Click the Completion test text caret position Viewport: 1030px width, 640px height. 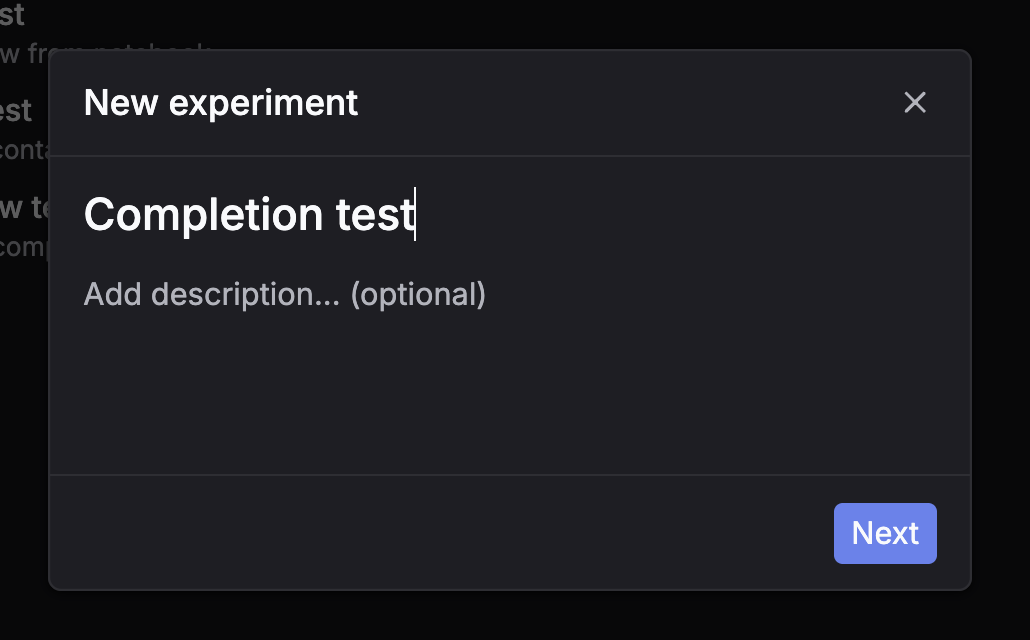click(x=414, y=214)
